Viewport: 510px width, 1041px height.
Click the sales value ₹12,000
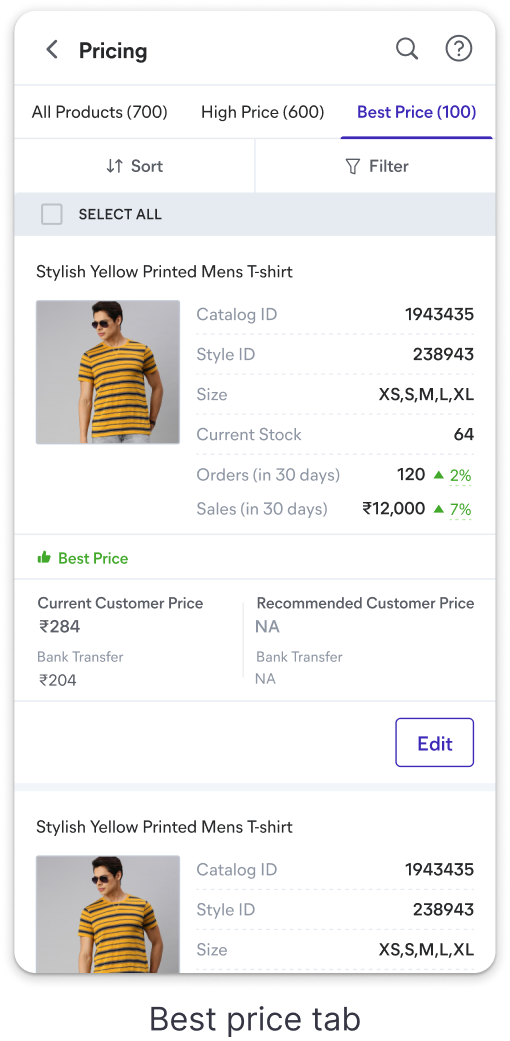(394, 509)
